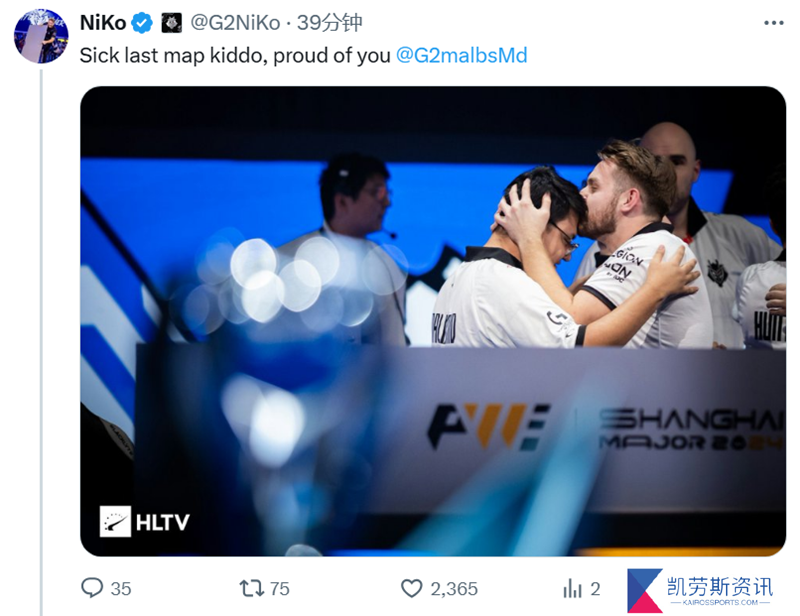Open the @G2NiKo handle link
The image size is (800, 616).
click(235, 23)
